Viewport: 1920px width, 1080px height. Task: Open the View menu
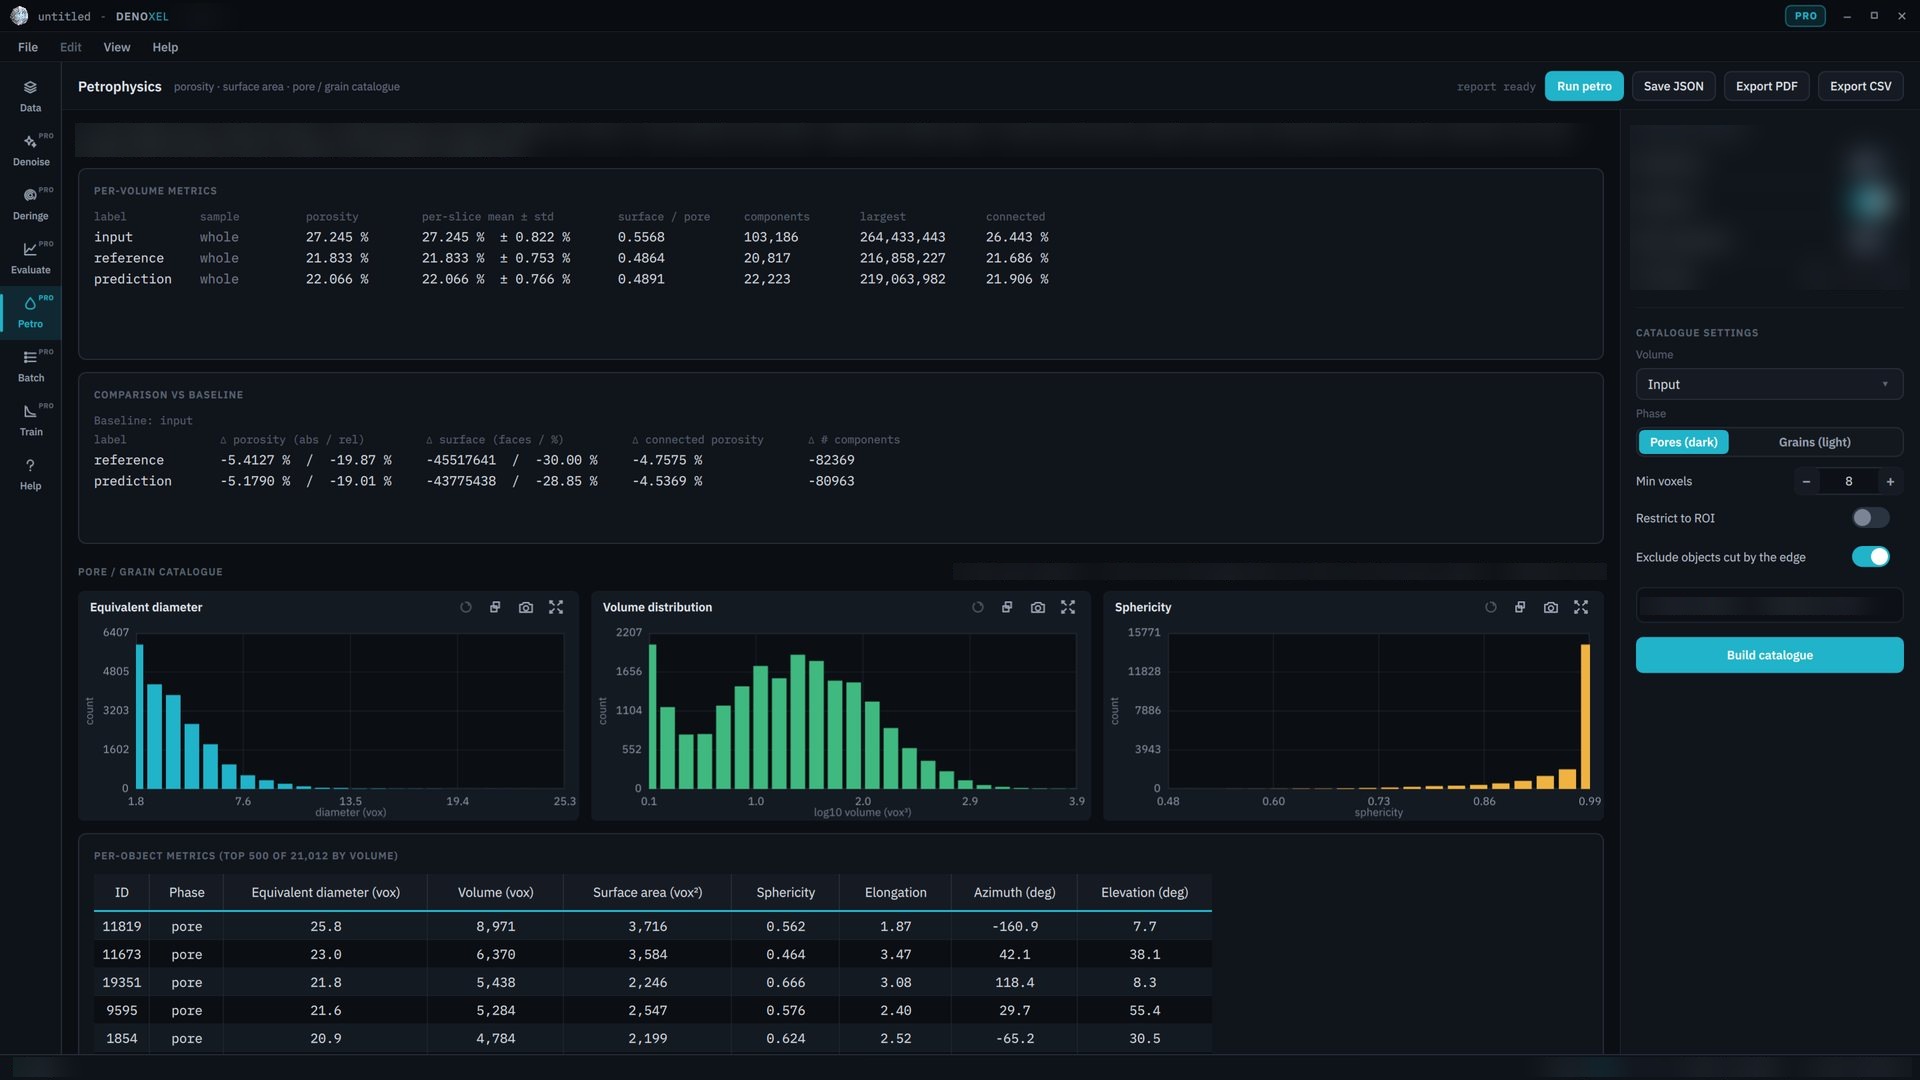pyautogui.click(x=117, y=47)
